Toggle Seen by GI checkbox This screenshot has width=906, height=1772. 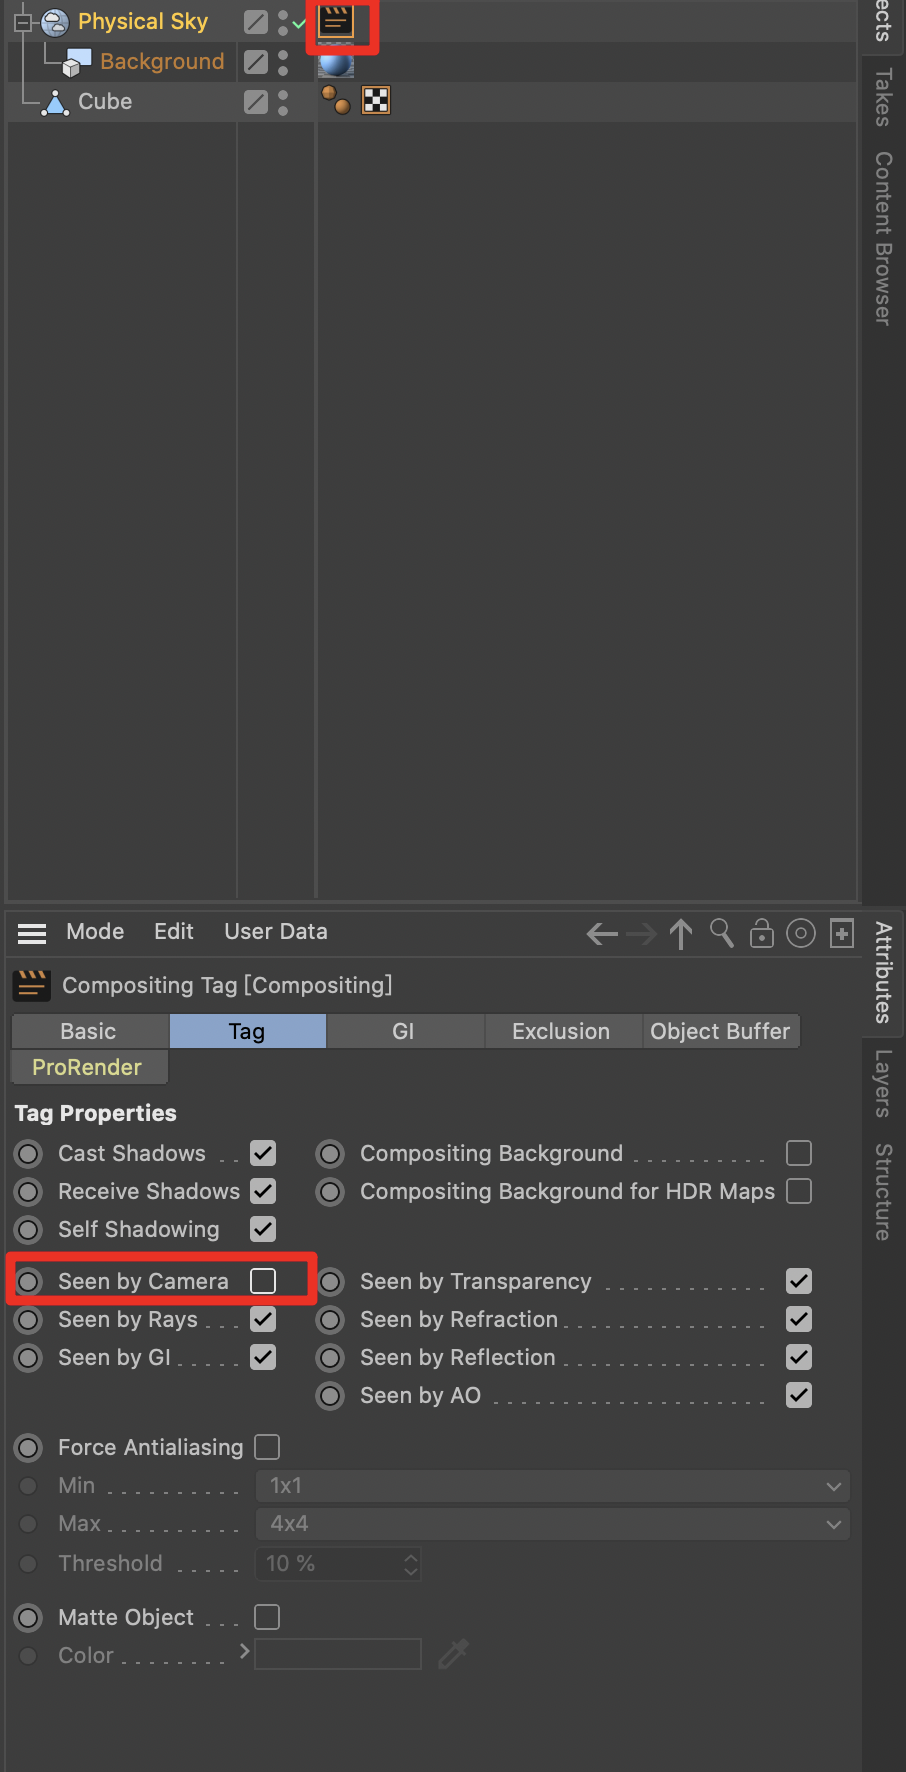(x=263, y=1357)
